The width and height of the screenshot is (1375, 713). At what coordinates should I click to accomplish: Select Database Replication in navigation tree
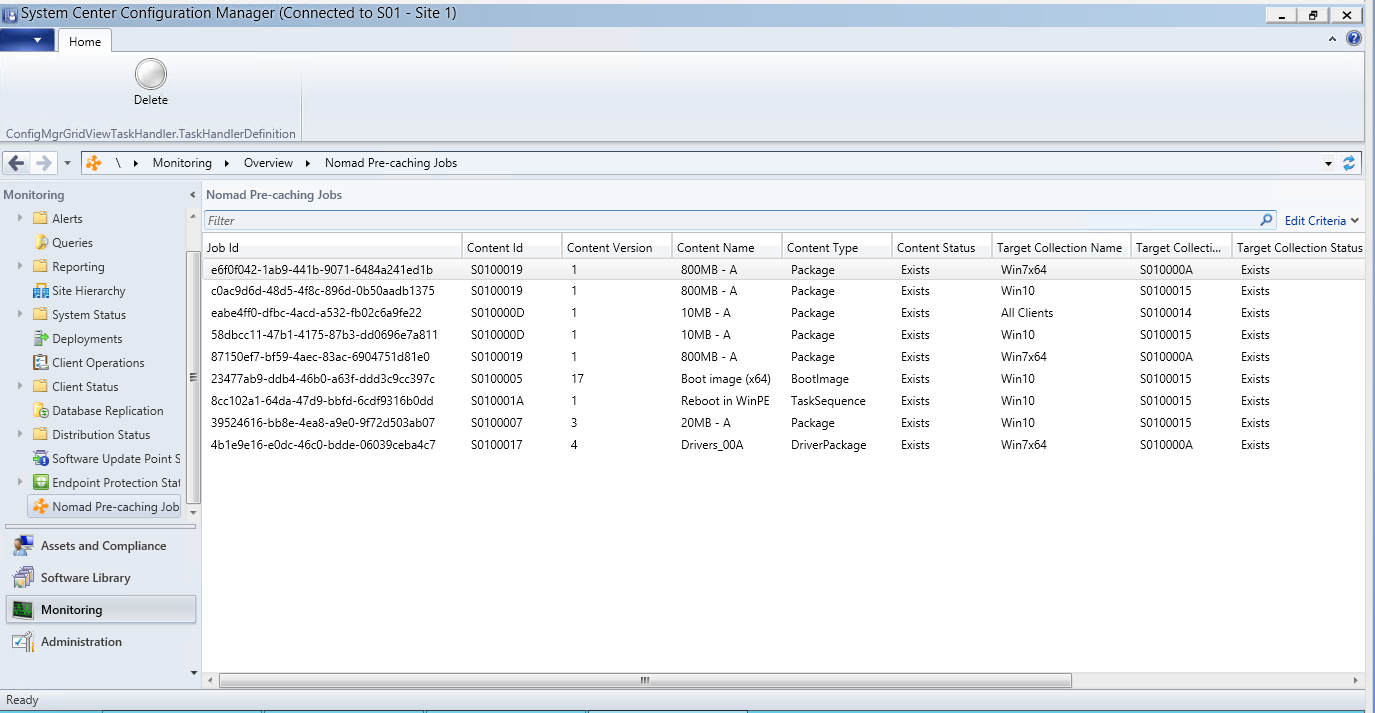(107, 411)
